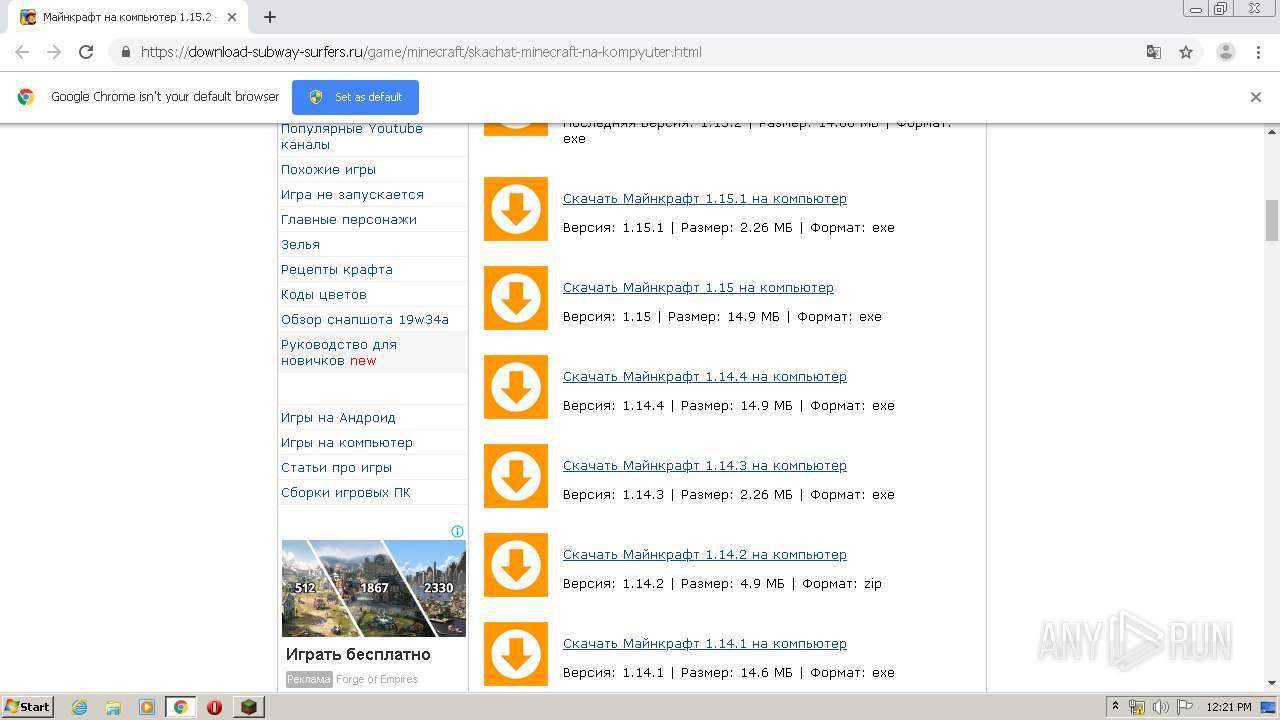Click the scrollbar down arrow

[1272, 683]
